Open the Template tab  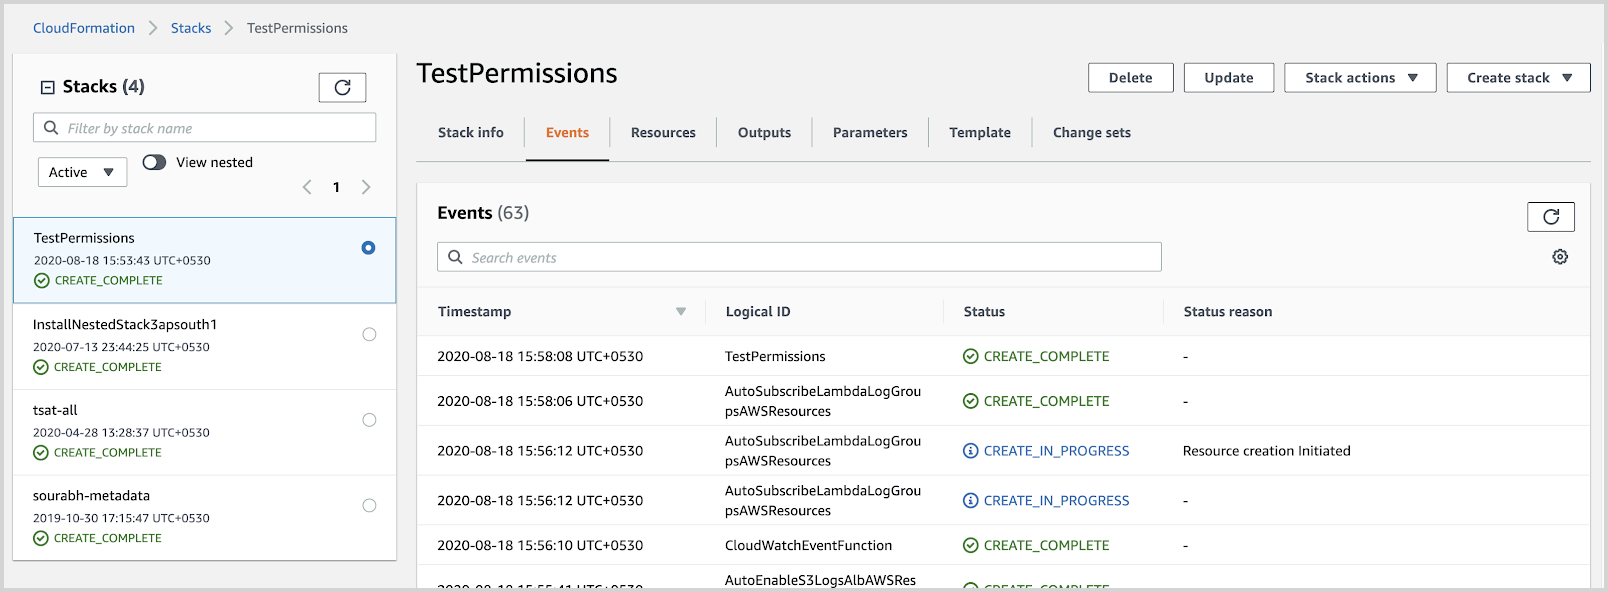979,133
